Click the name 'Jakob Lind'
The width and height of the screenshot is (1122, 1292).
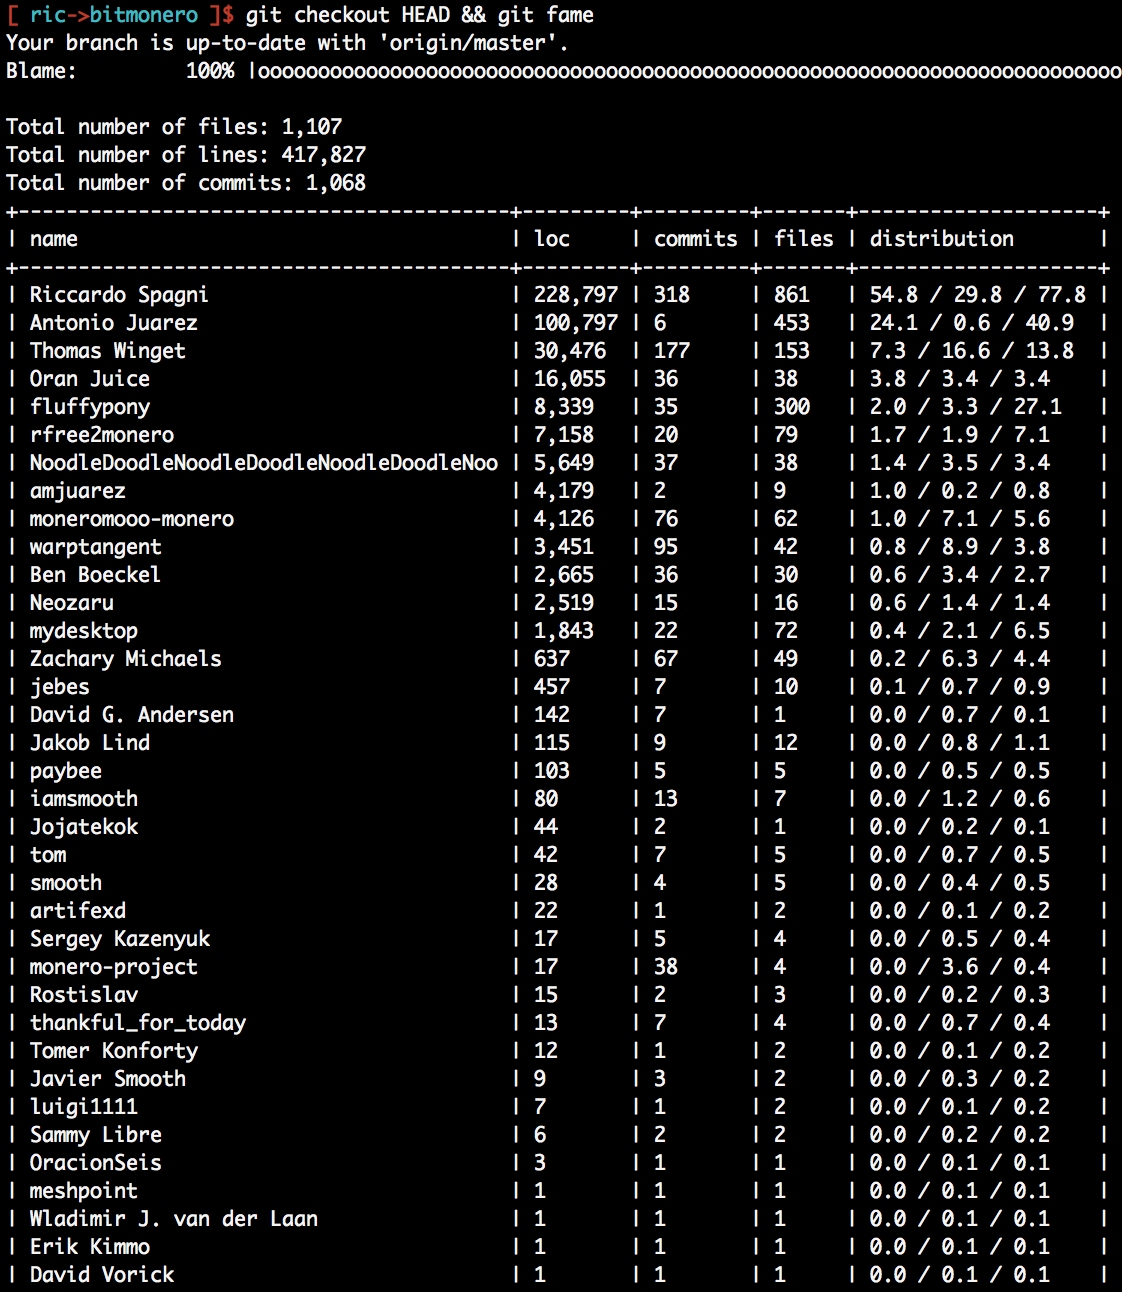point(90,743)
